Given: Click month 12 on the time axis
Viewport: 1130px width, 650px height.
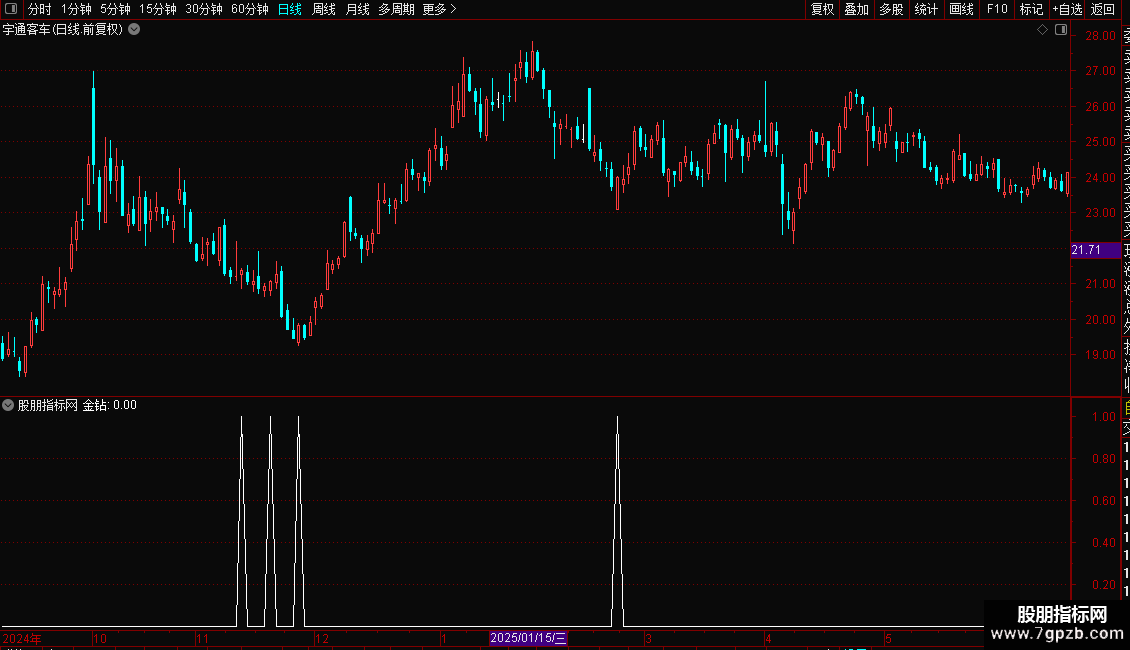Looking at the screenshot, I should click(321, 638).
